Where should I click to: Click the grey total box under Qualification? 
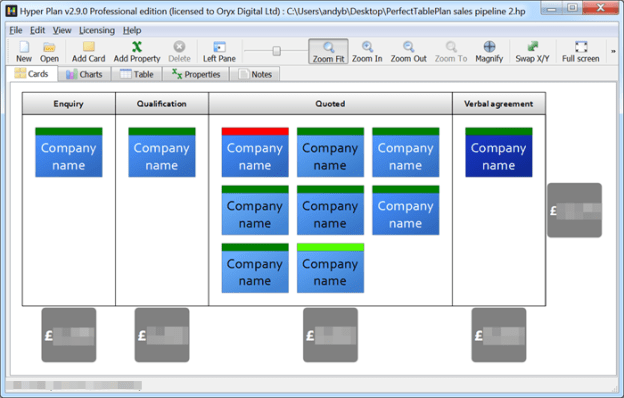point(162,335)
